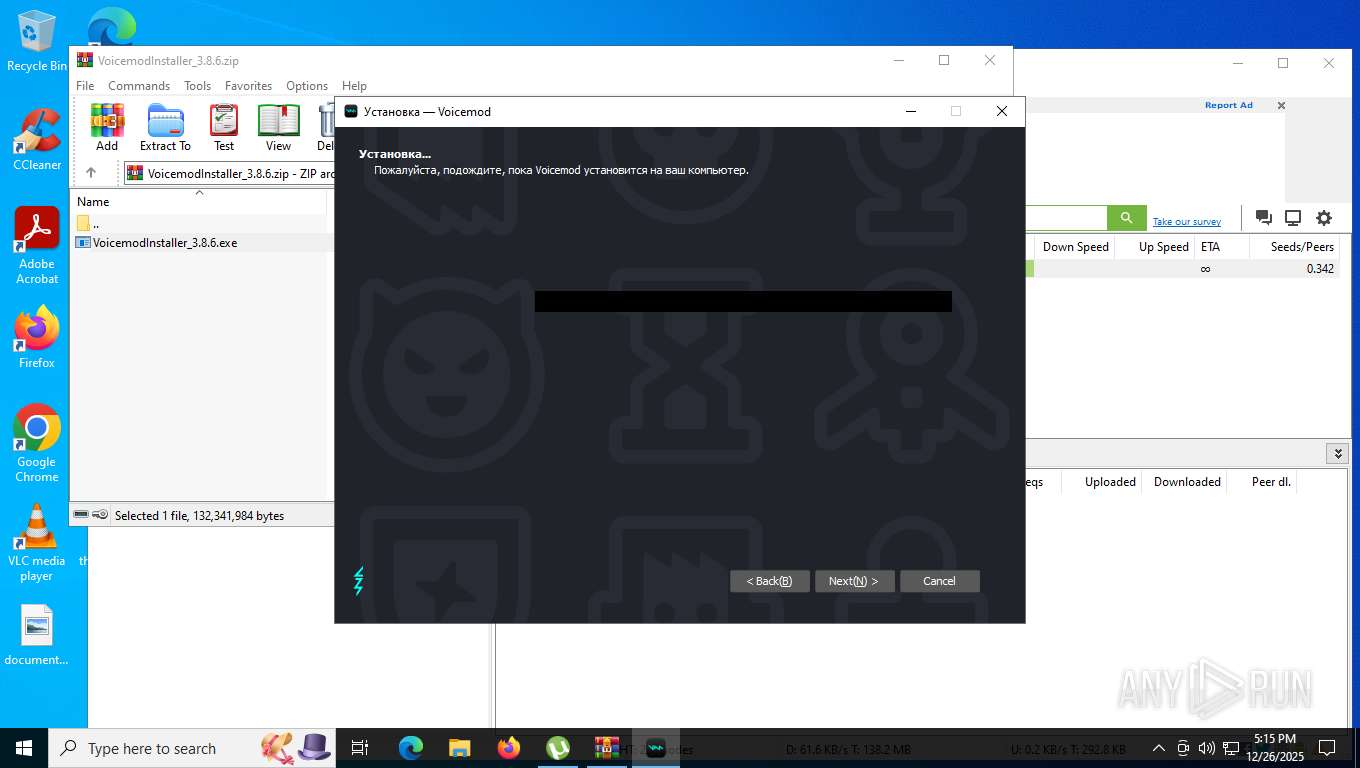Go up one folder level in WinRAR
Screen dimensions: 1360x768
[x=91, y=173]
